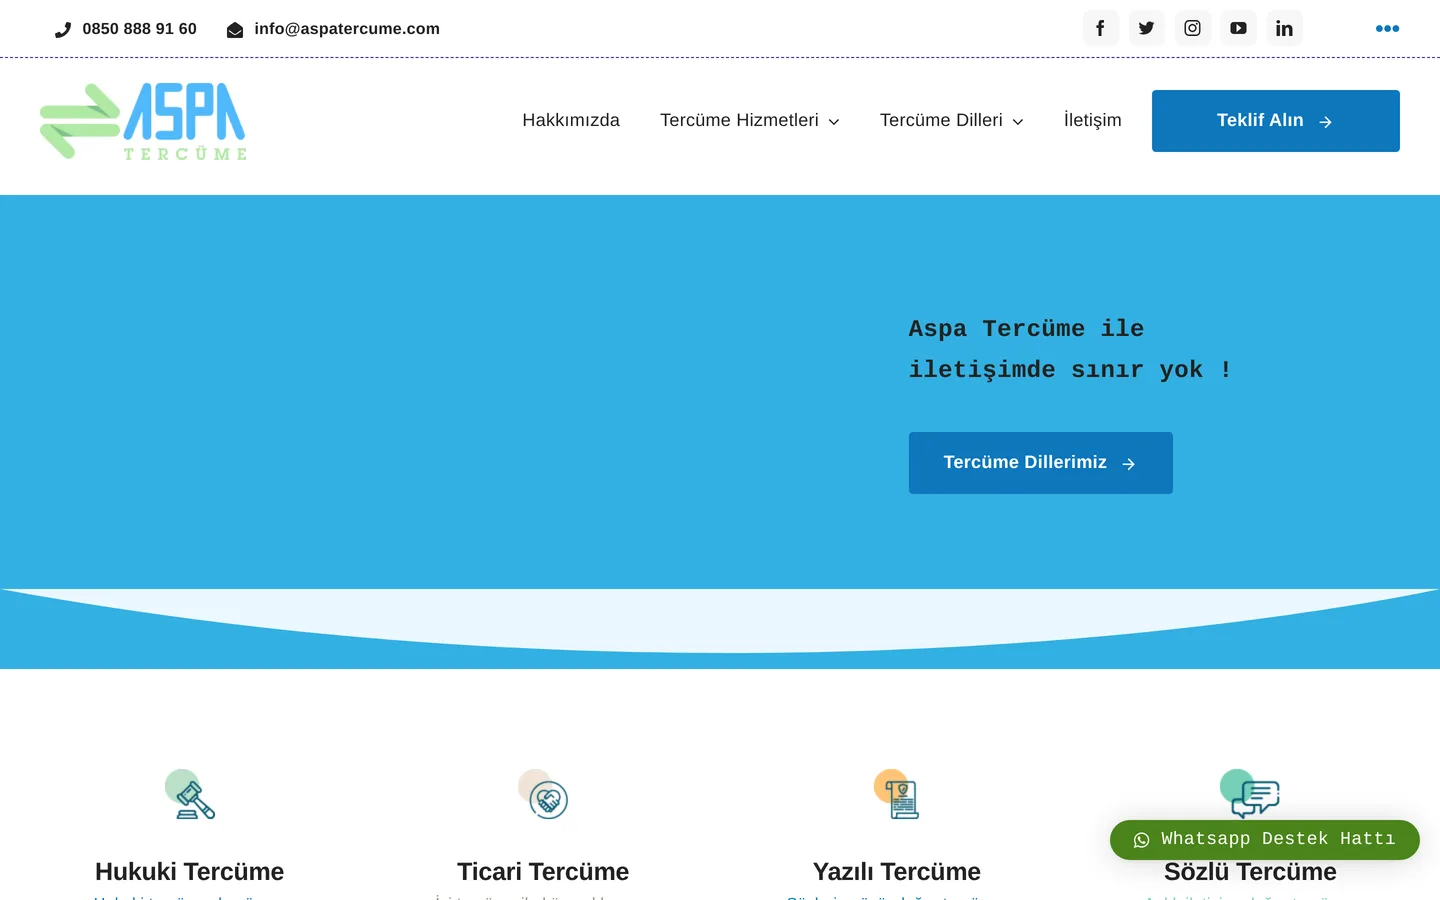The width and height of the screenshot is (1440, 900).
Task: Click the Teklif Alın button
Action: (x=1276, y=121)
